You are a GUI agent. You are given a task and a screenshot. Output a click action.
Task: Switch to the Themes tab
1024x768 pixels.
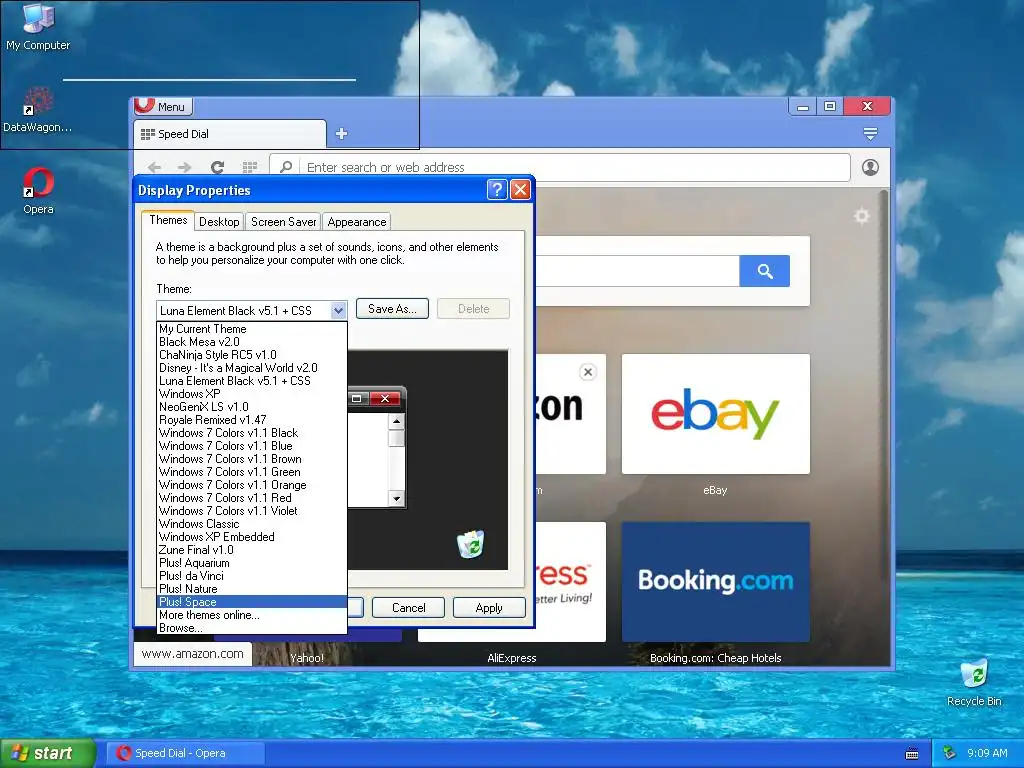click(168, 220)
